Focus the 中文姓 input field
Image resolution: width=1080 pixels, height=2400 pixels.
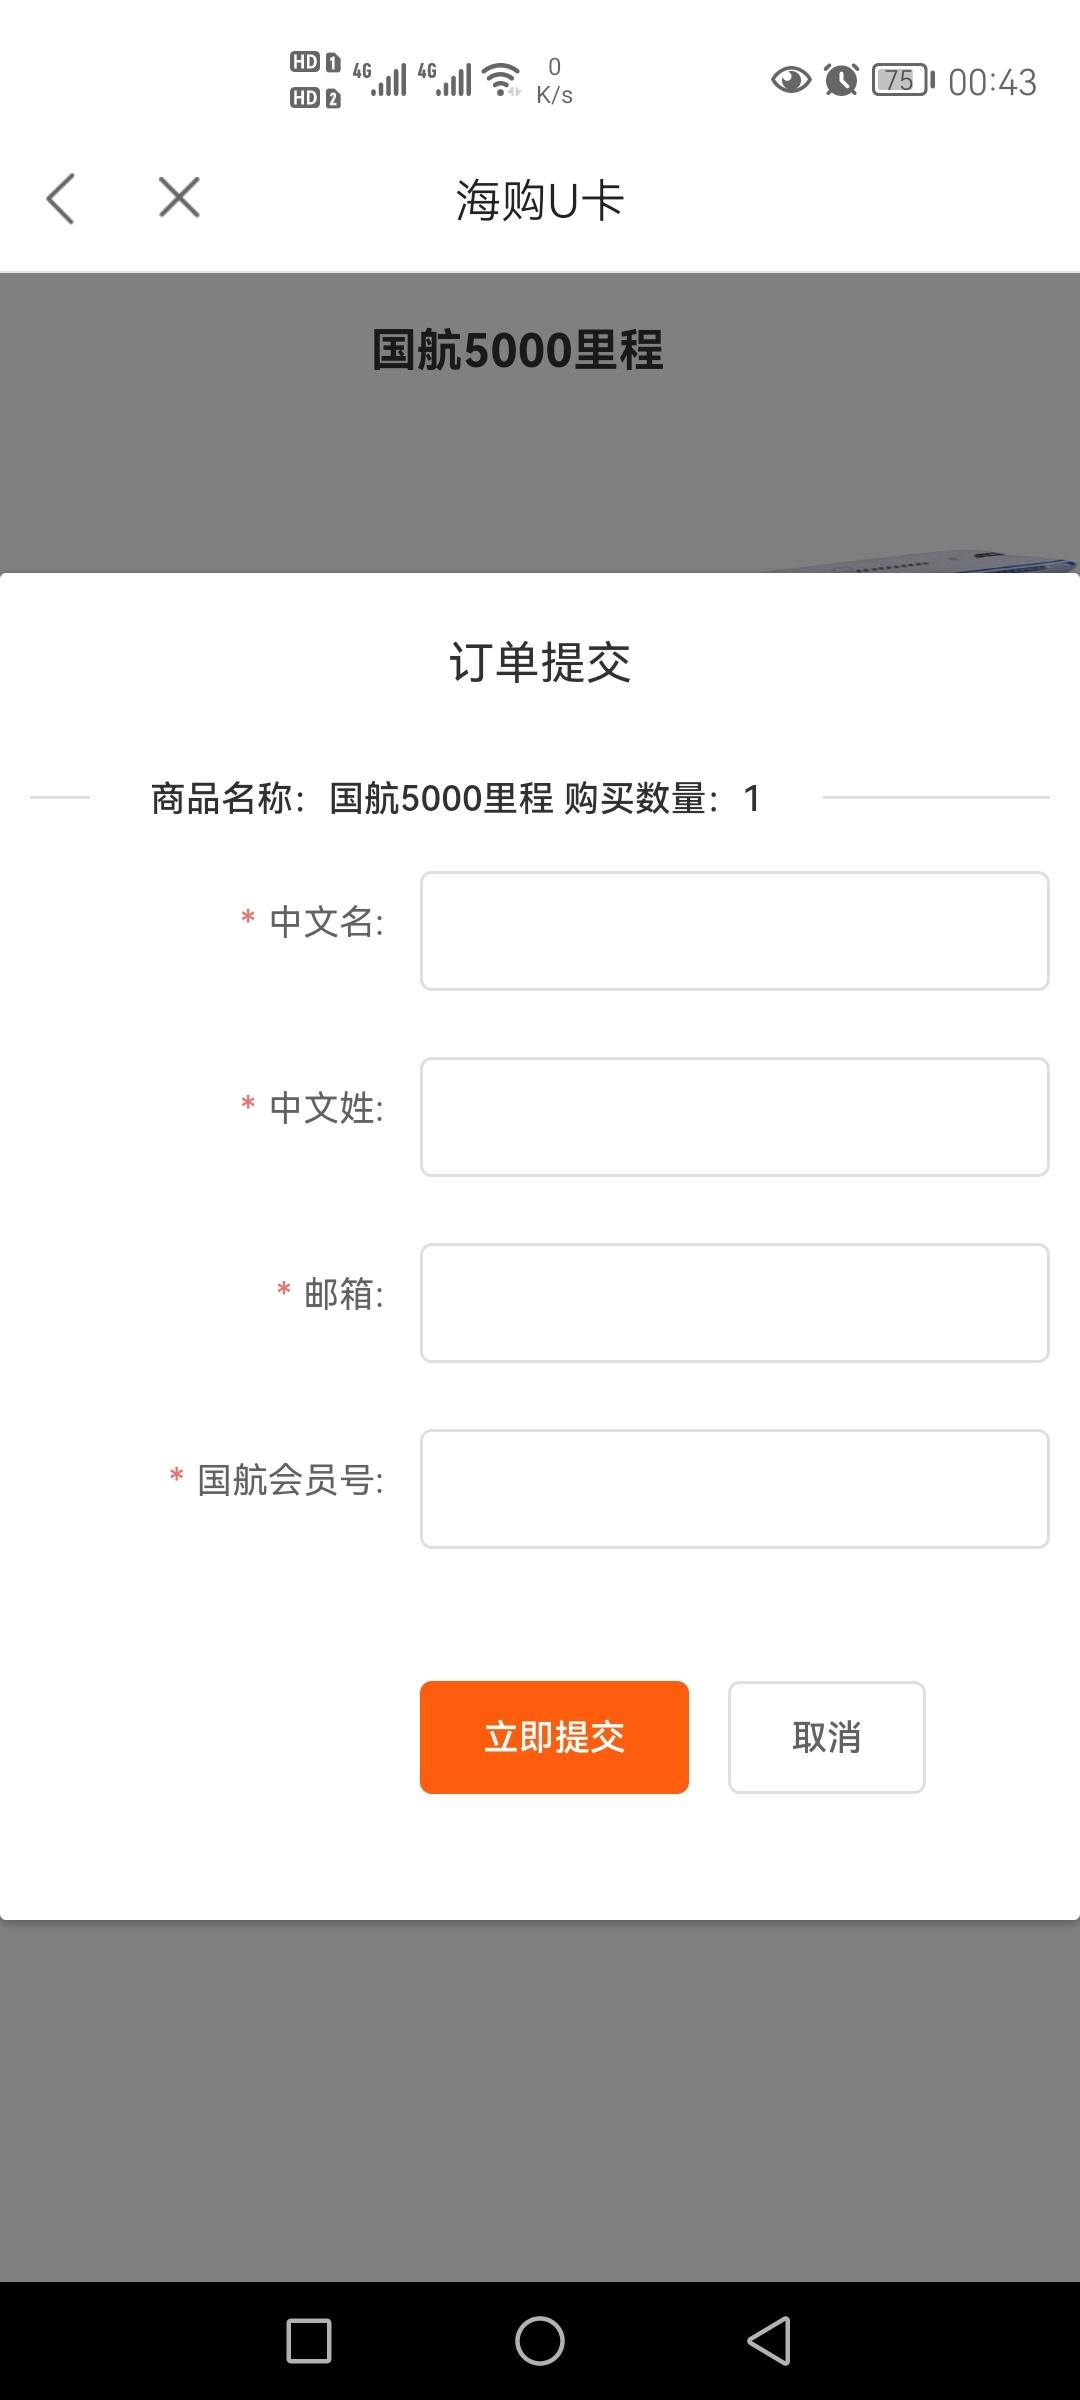click(x=734, y=1117)
